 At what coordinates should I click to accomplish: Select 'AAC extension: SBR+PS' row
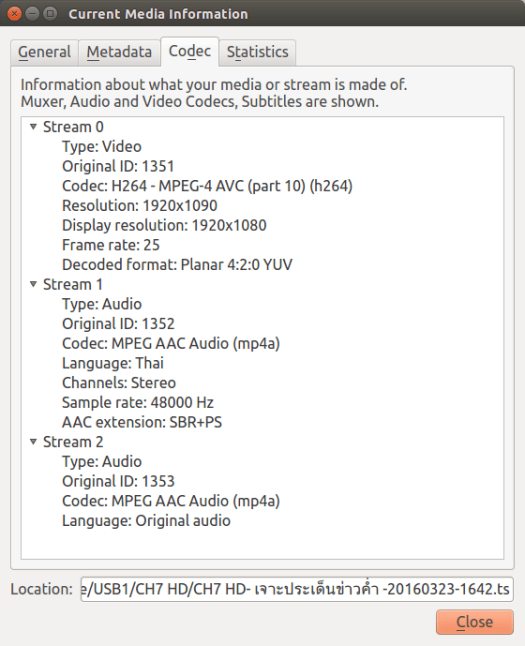click(x=142, y=422)
